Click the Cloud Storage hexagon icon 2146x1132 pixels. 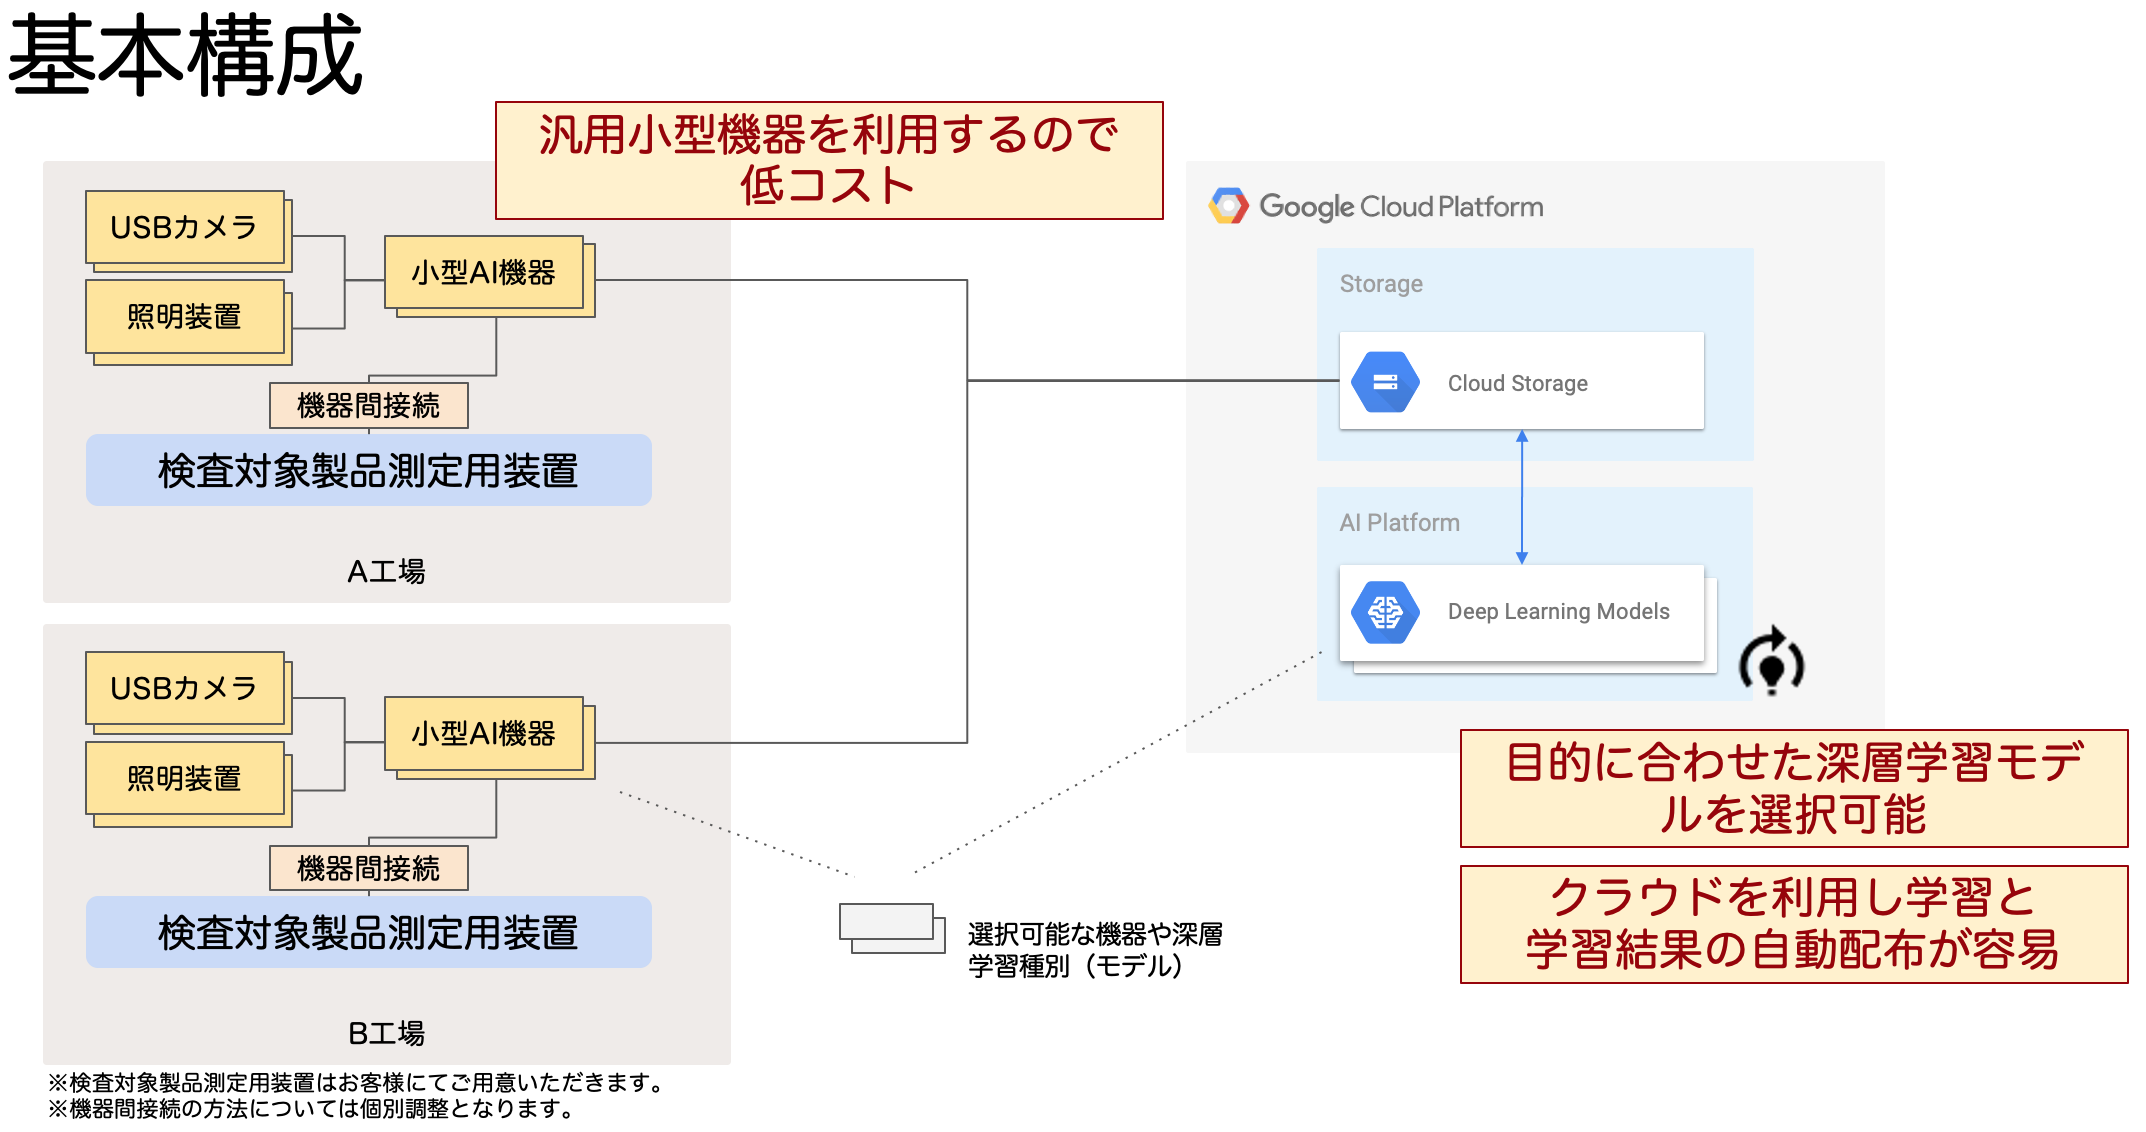[x=1385, y=382]
